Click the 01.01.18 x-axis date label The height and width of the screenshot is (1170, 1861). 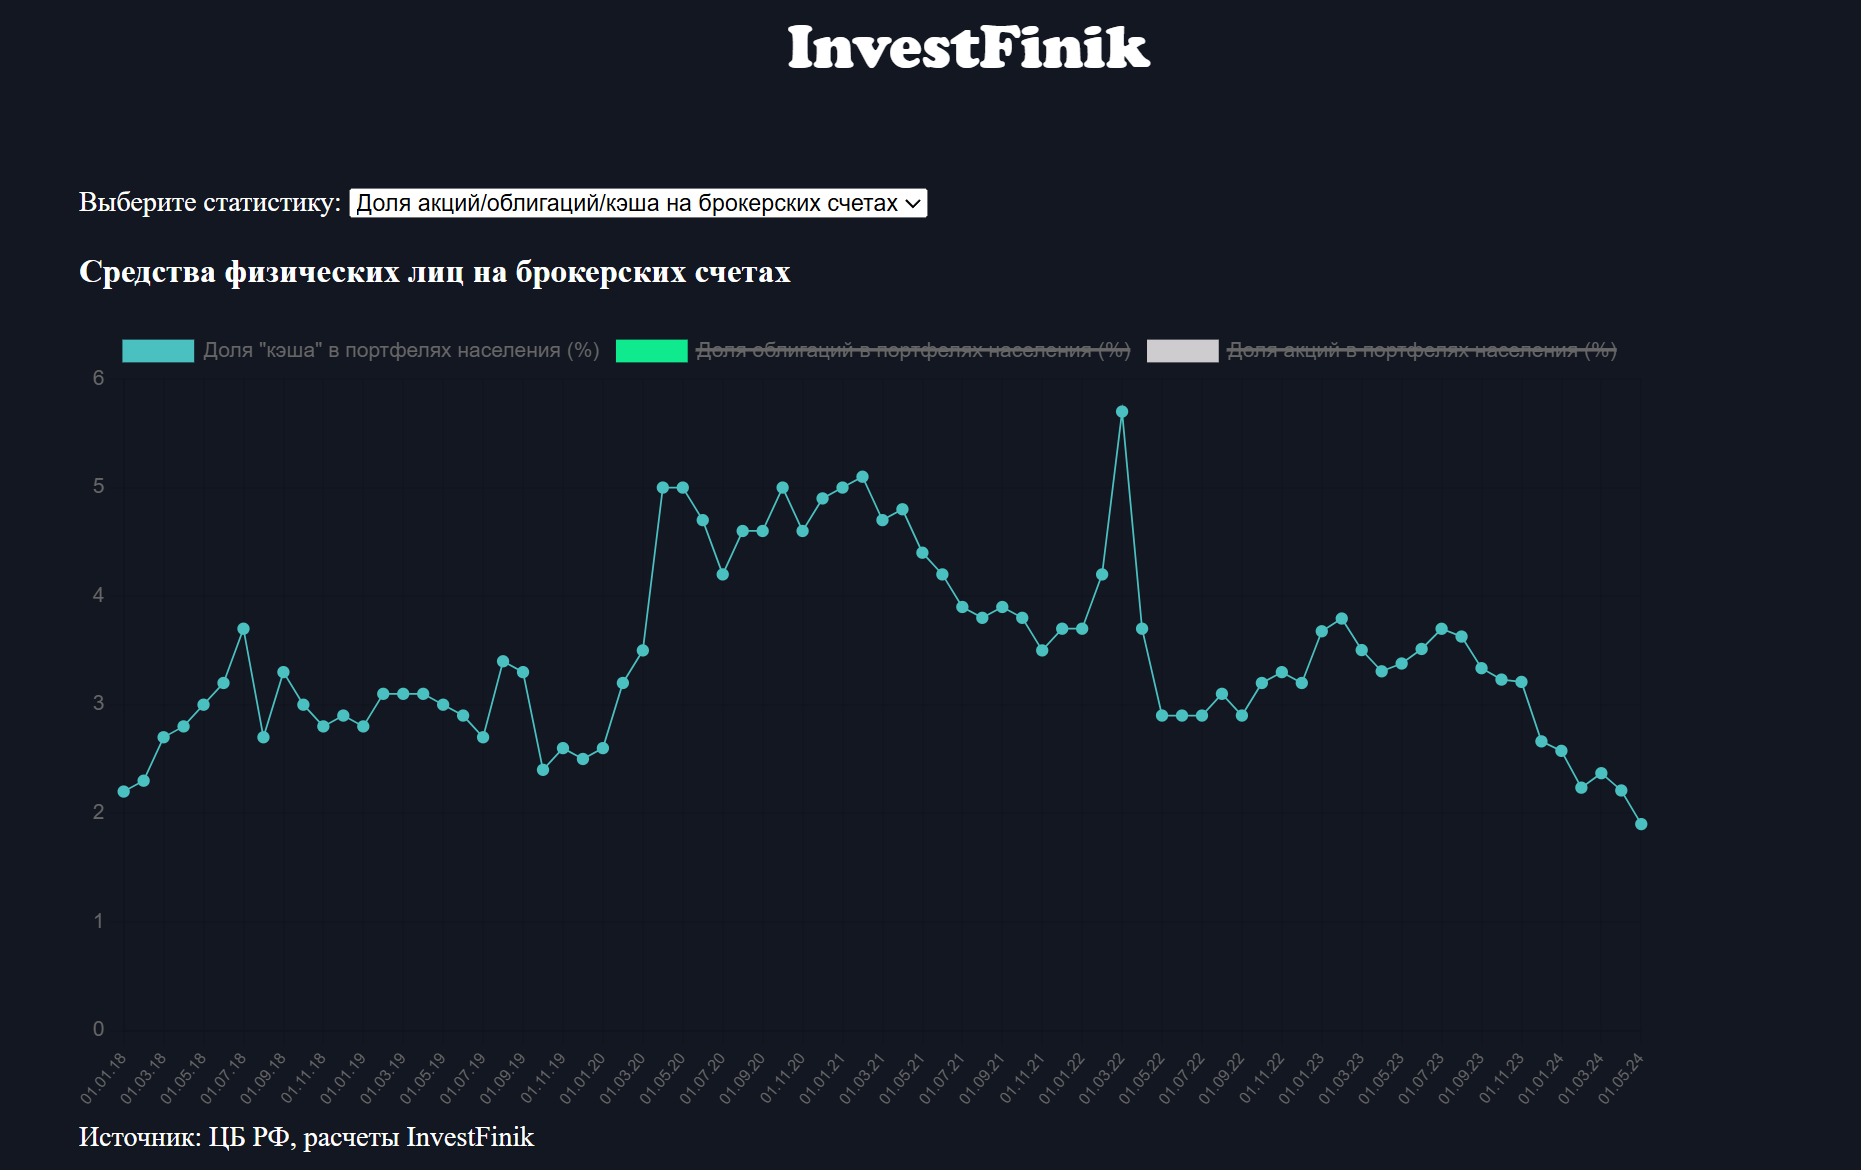click(x=104, y=1078)
